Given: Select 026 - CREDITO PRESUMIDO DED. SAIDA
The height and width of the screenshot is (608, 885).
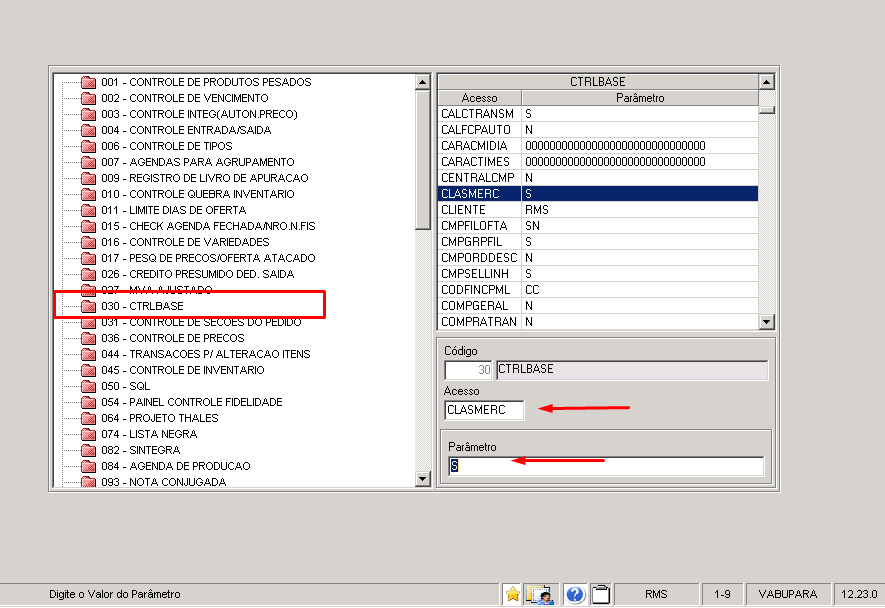Looking at the screenshot, I should pos(198,274).
